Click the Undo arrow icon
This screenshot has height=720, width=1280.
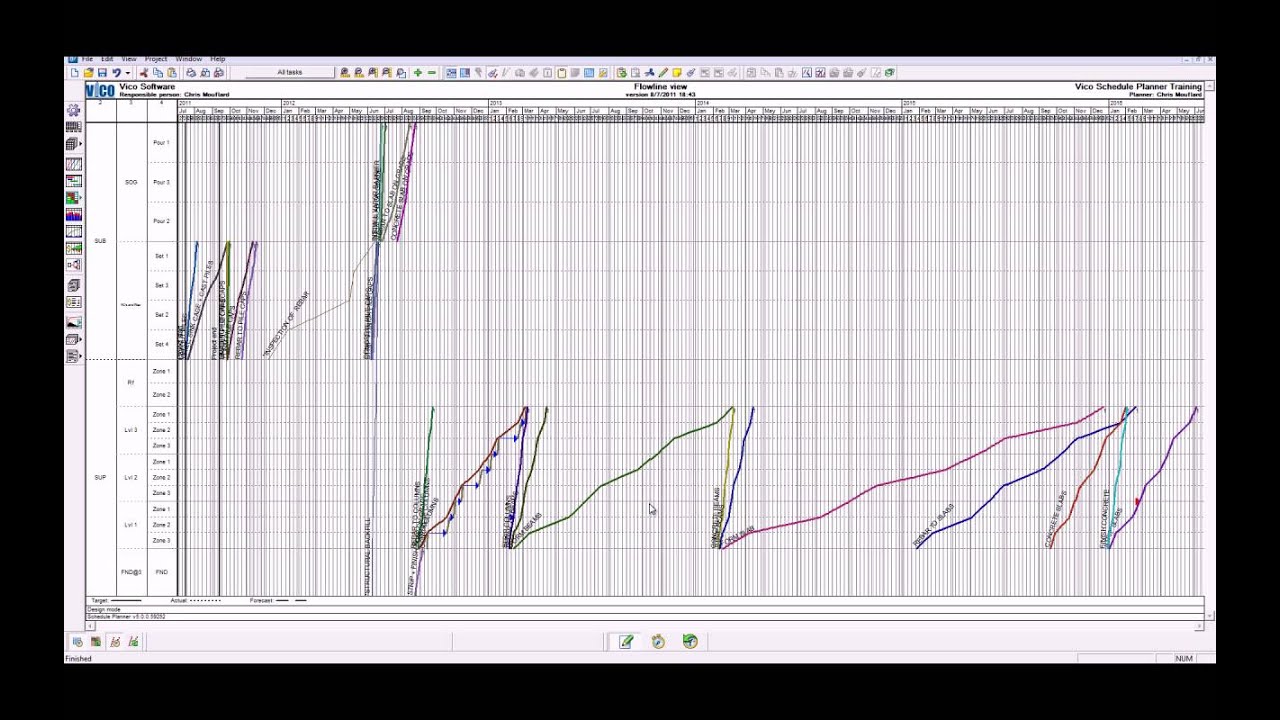tap(116, 72)
